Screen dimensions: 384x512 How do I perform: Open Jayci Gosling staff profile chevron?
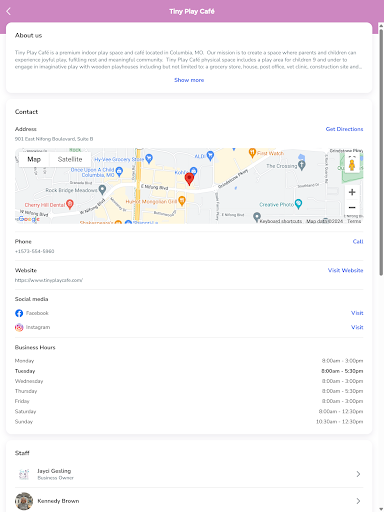[x=358, y=474]
